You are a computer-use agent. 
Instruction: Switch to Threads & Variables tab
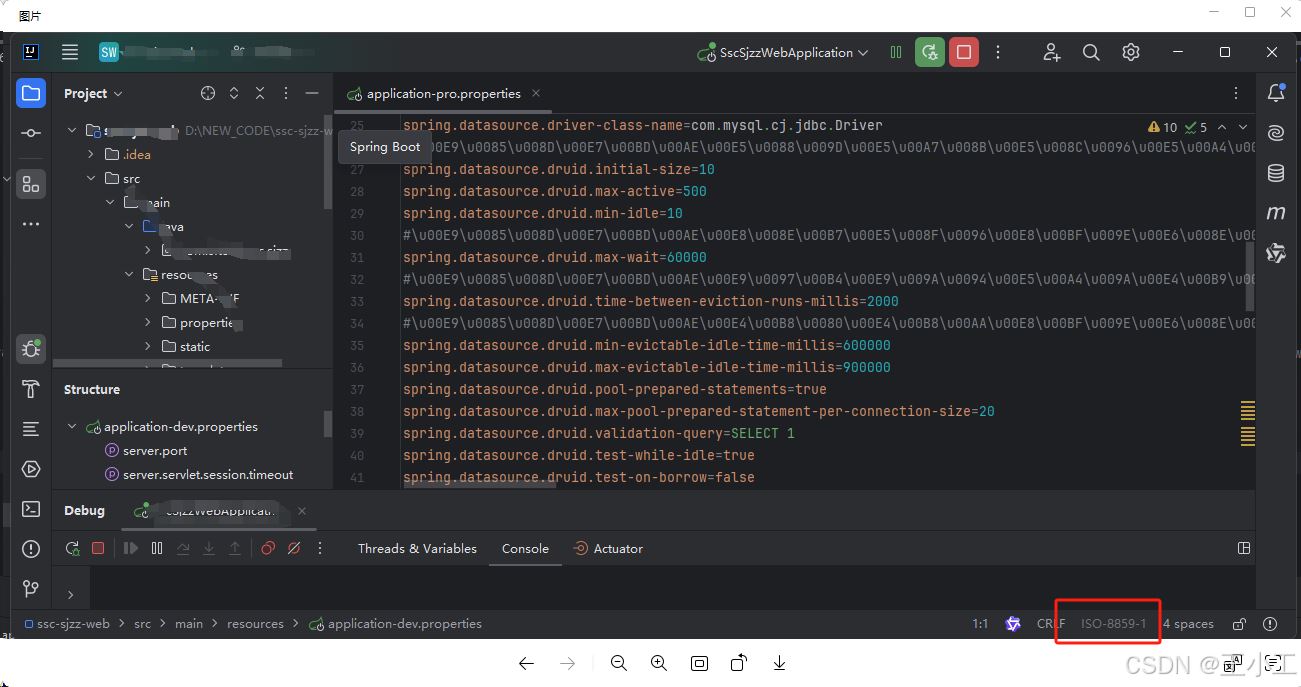(417, 548)
